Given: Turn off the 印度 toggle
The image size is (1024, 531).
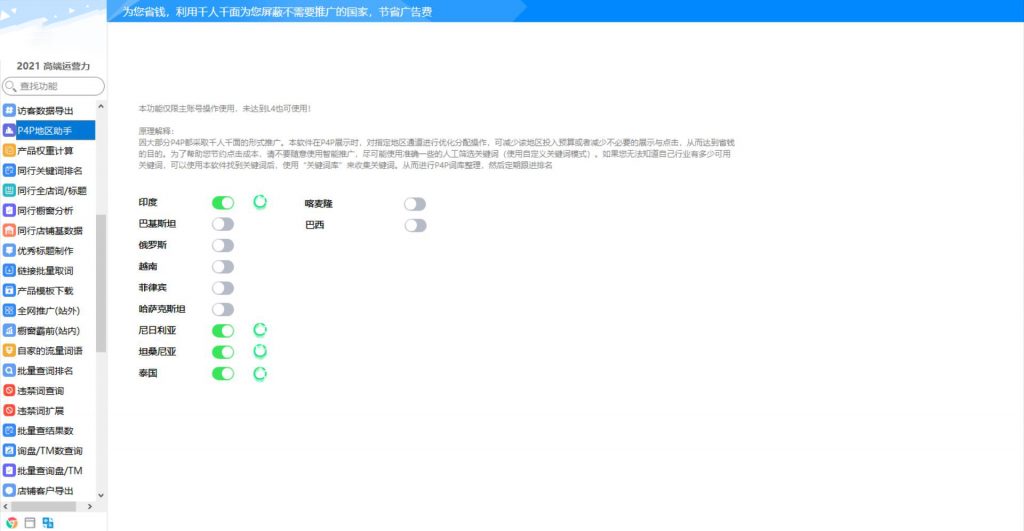Looking at the screenshot, I should [223, 202].
